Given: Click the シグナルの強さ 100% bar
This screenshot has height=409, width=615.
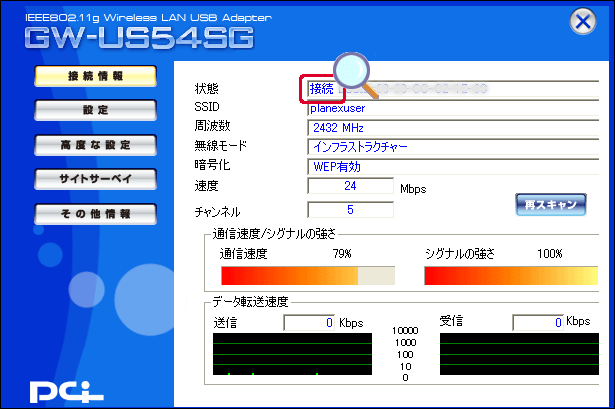Looking at the screenshot, I should click(x=511, y=275).
